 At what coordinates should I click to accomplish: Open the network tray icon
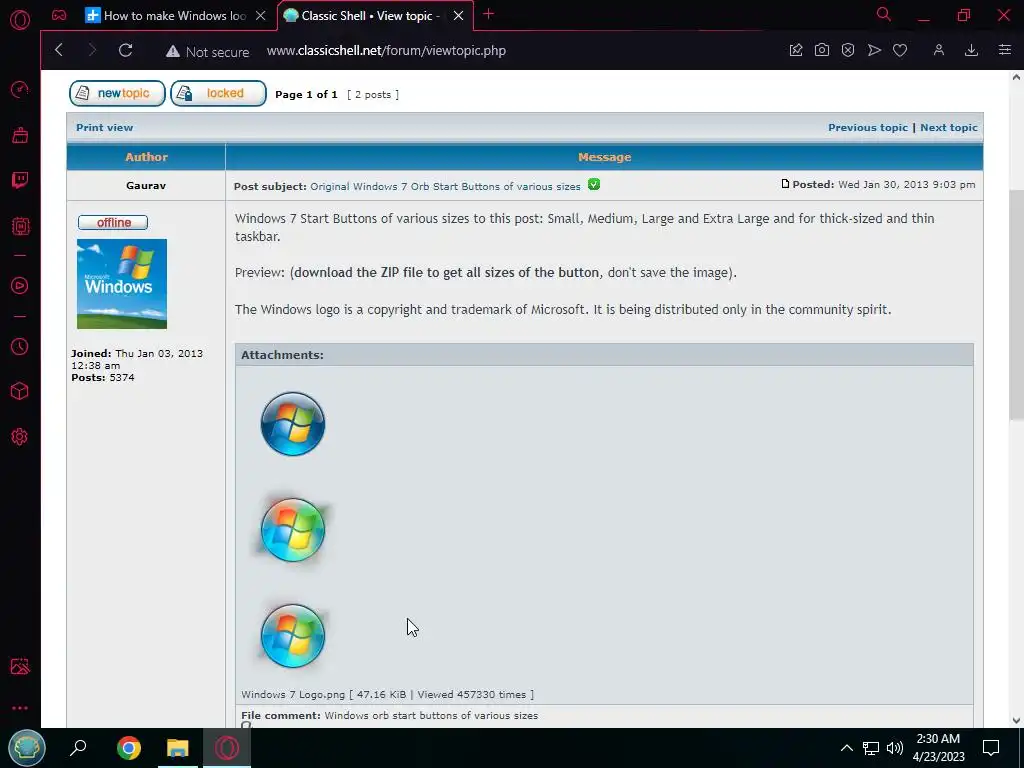click(871, 748)
